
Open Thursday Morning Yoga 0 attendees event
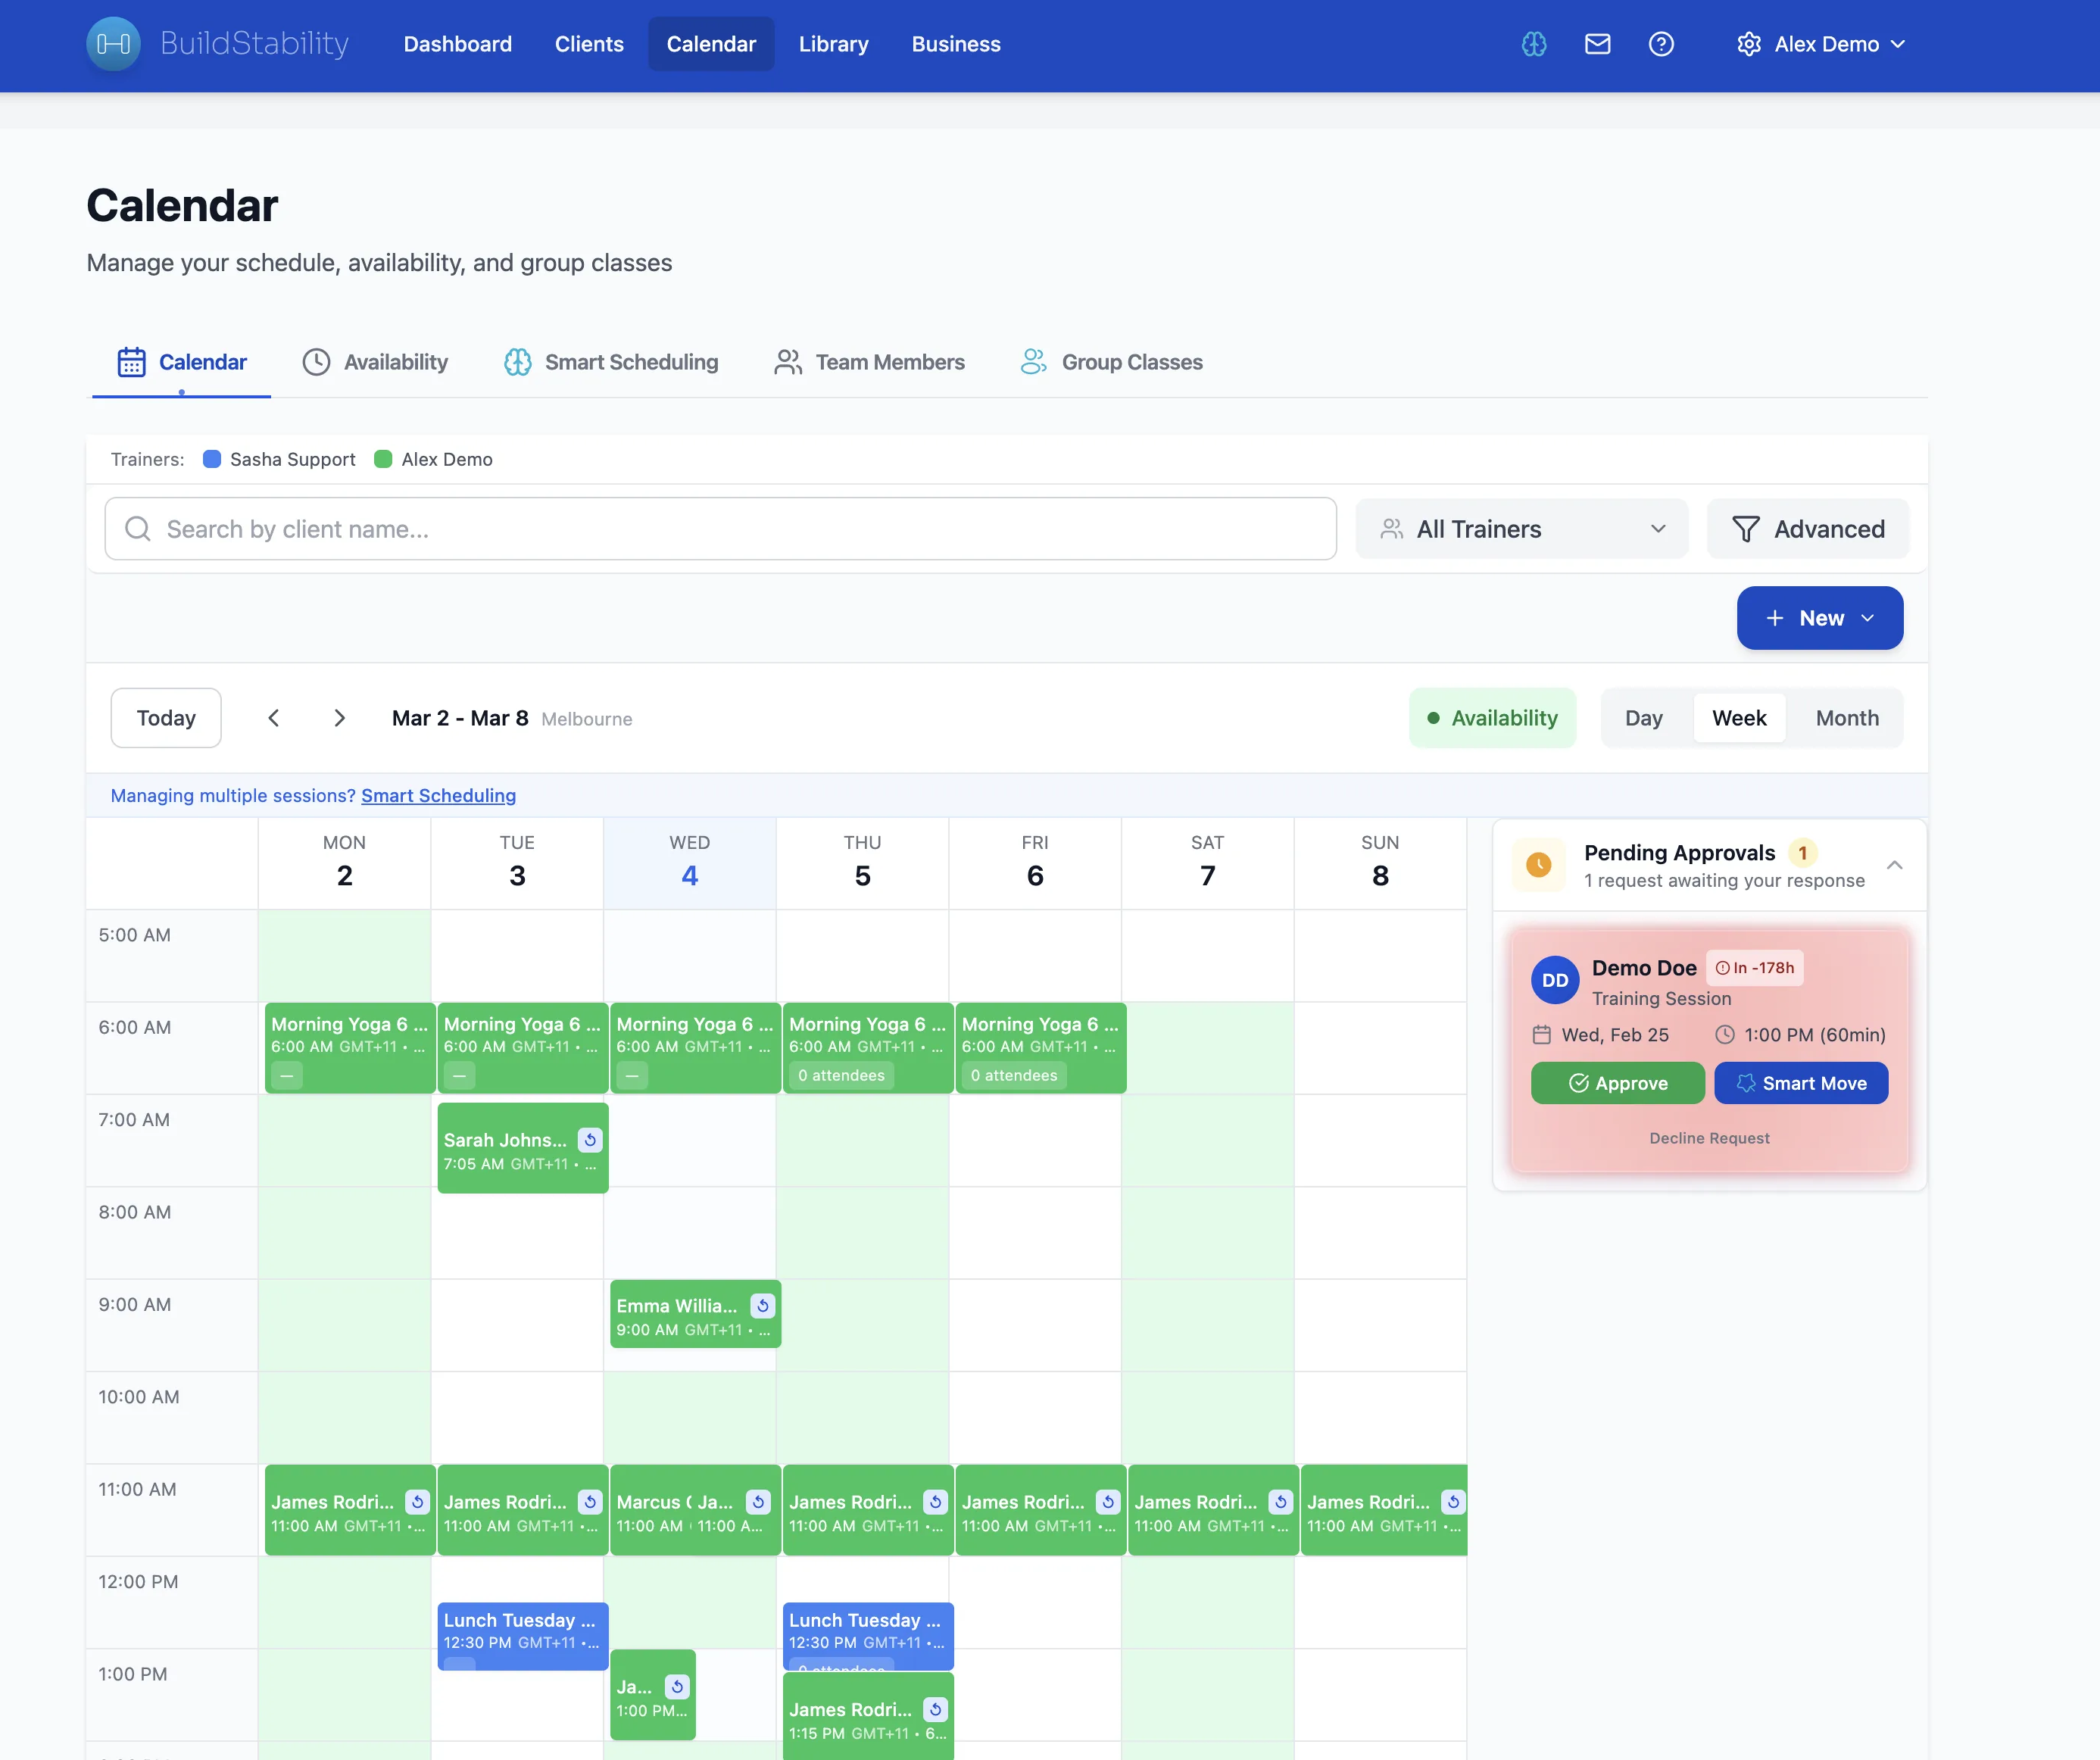click(868, 1048)
